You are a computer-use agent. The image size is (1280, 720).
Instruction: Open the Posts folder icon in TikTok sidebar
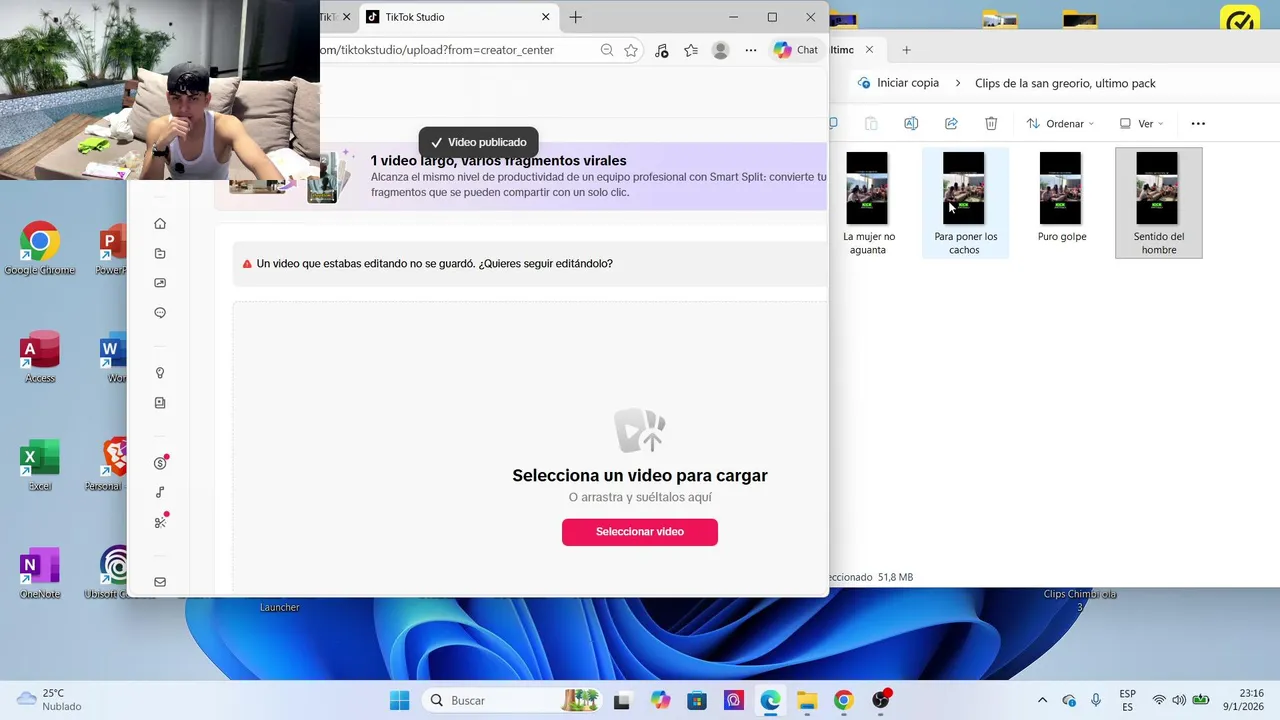(160, 254)
